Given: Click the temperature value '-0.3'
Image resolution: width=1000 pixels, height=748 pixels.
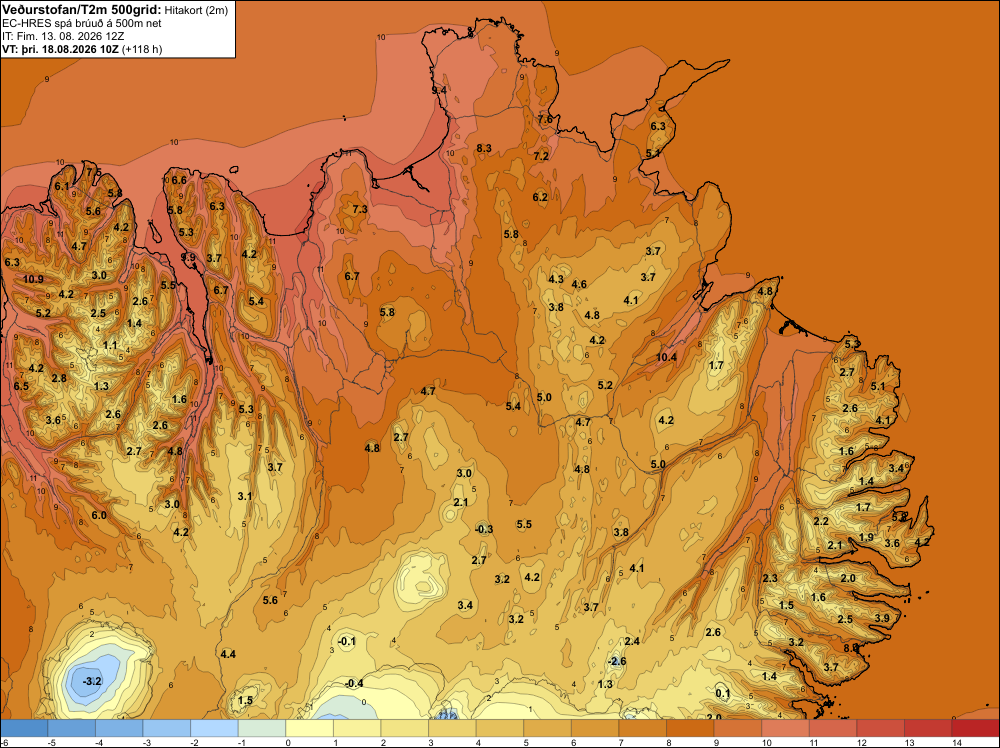Looking at the screenshot, I should (x=484, y=529).
